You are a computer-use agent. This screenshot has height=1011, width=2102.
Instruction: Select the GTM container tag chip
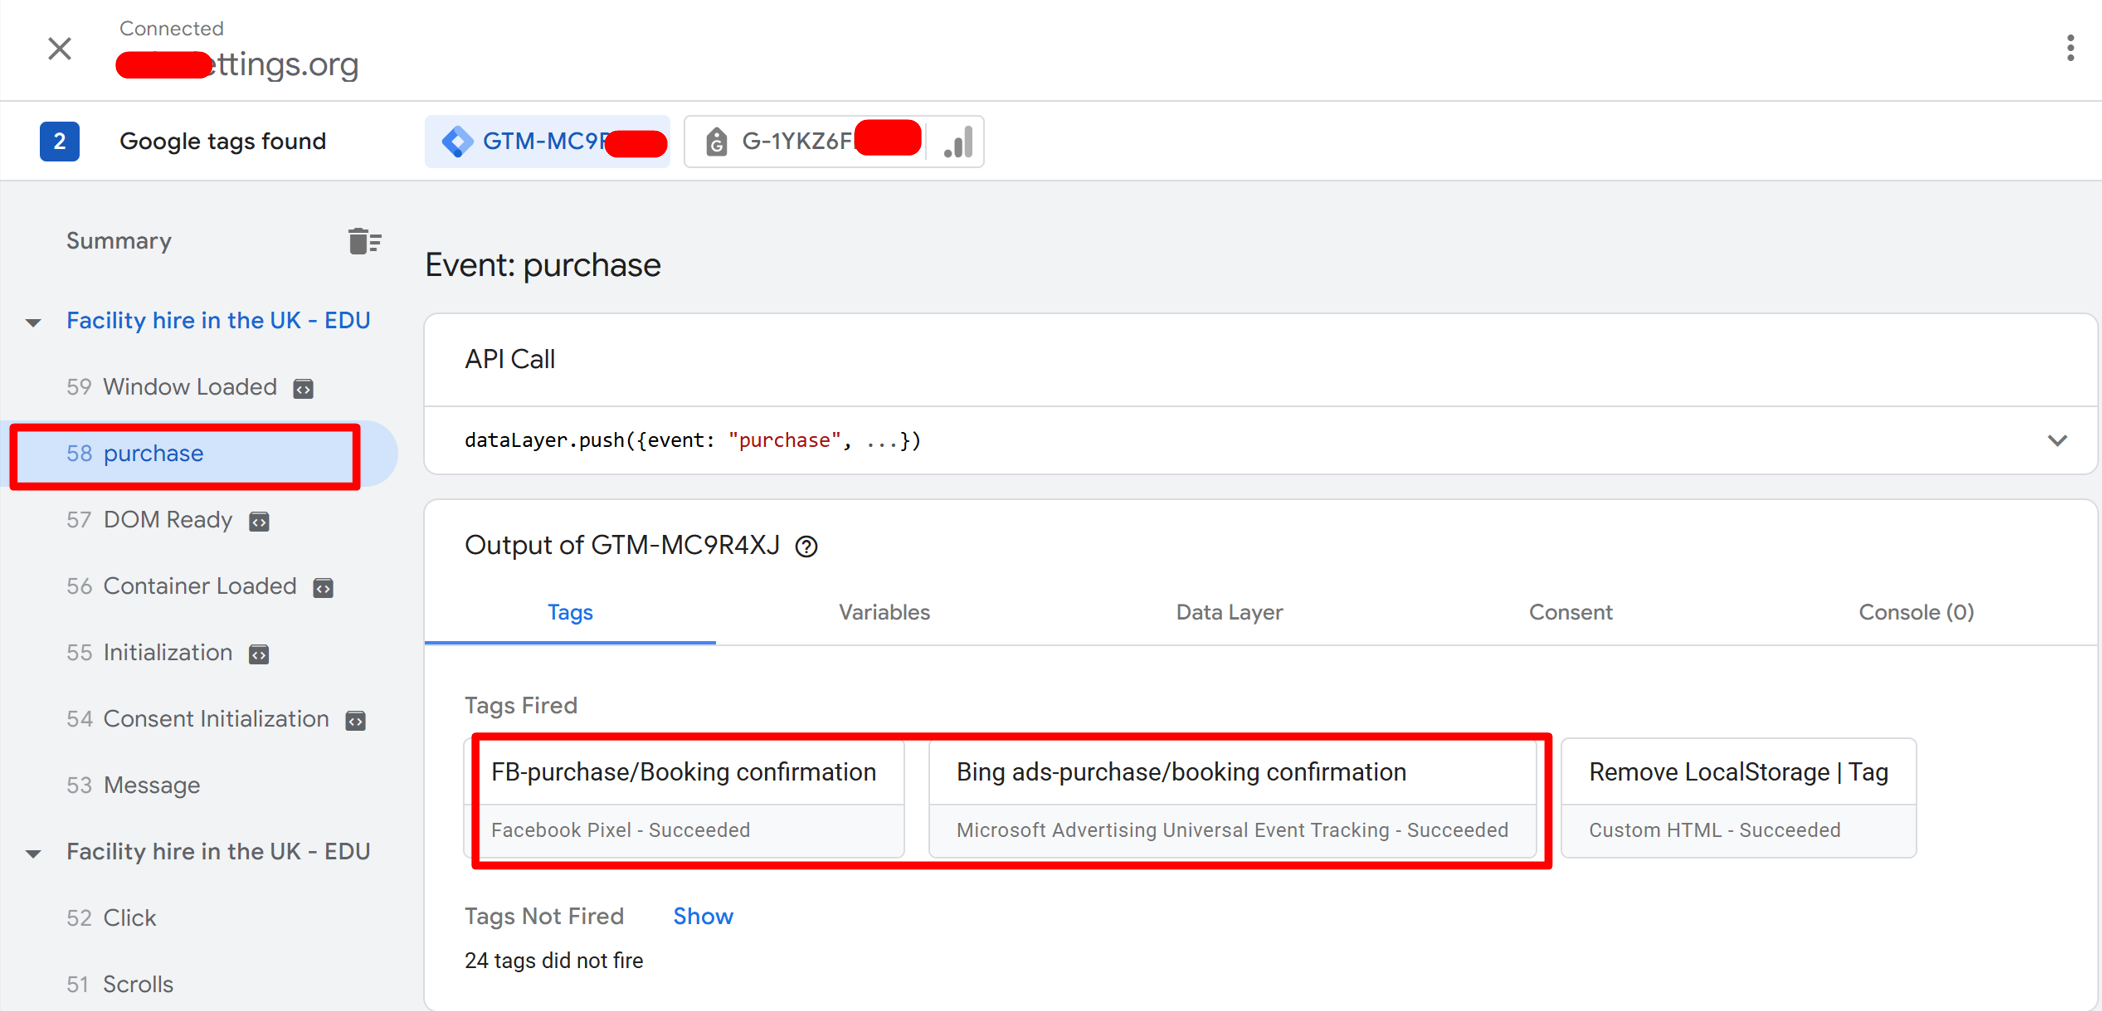point(547,141)
